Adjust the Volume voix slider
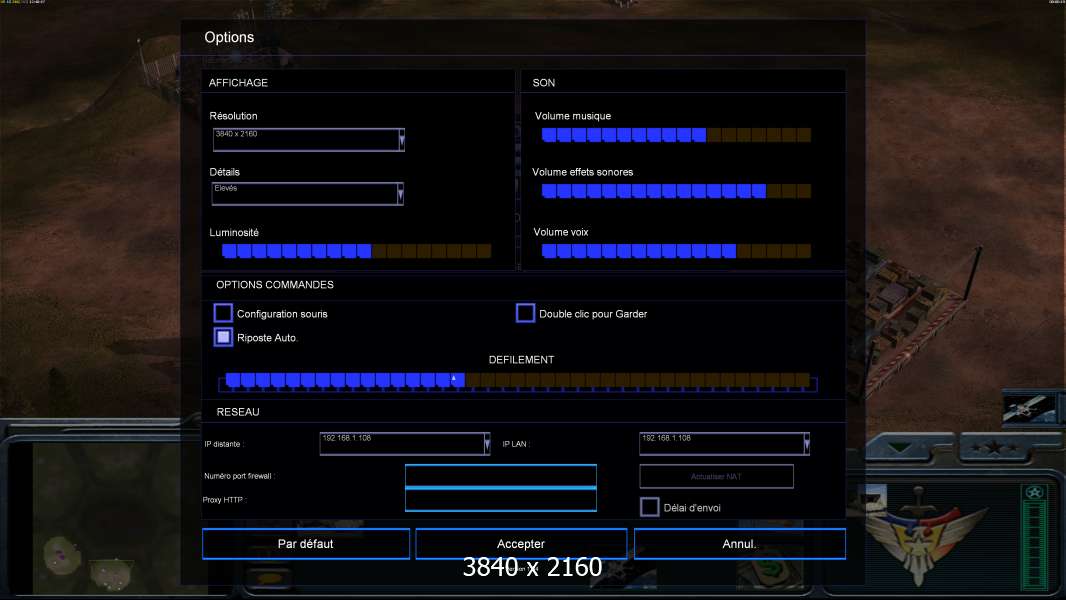1066x600 pixels. 676,251
